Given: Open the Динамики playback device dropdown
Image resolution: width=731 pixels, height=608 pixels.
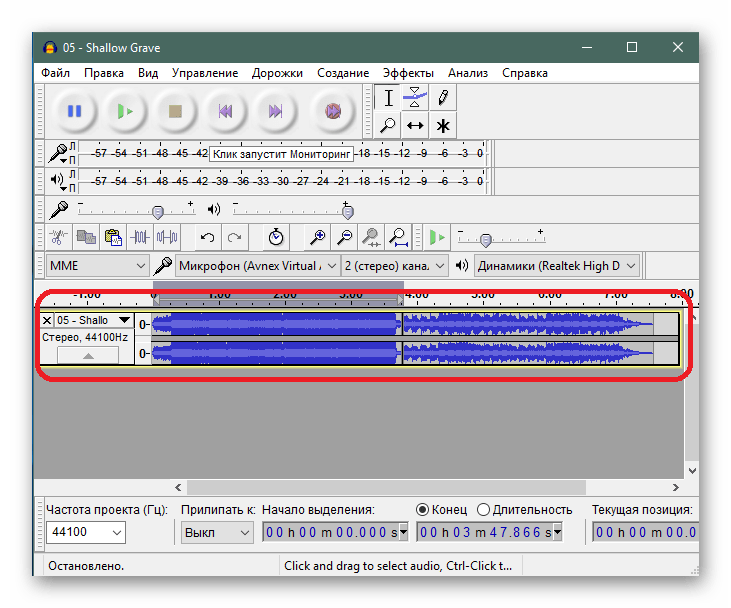Looking at the screenshot, I should pyautogui.click(x=557, y=266).
